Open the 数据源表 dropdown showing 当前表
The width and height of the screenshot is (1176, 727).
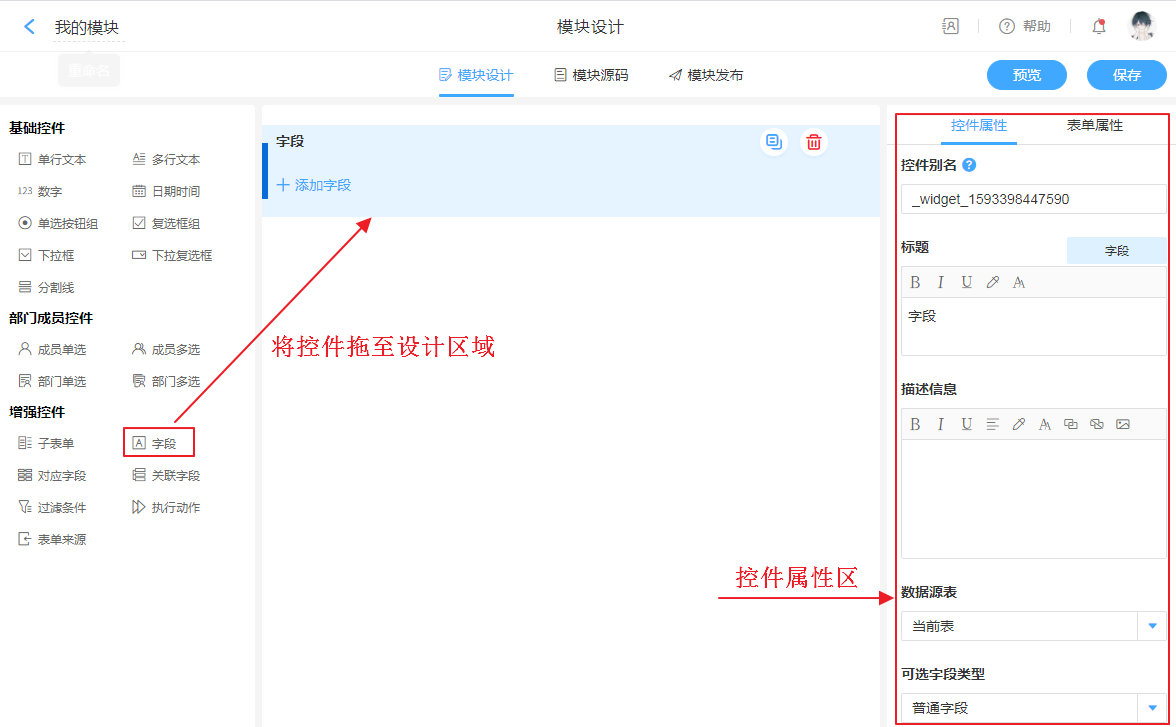pos(1033,626)
